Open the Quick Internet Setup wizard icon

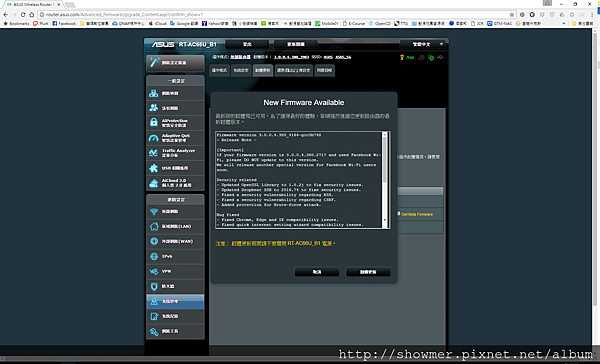(155, 62)
